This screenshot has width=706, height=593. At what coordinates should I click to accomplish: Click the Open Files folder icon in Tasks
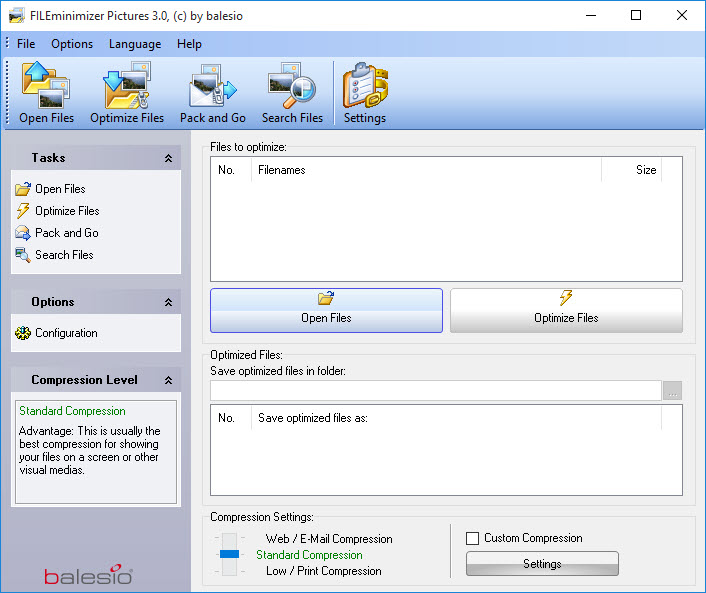click(23, 189)
